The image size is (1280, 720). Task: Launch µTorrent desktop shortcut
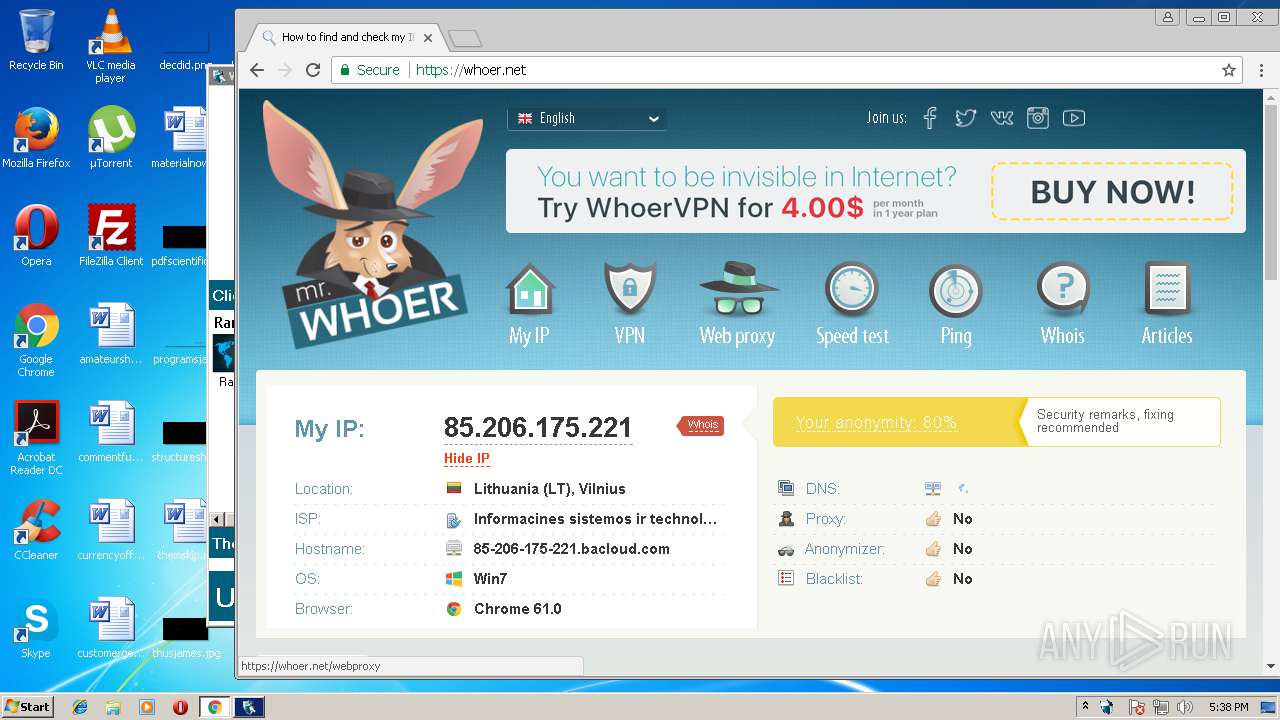[x=111, y=138]
